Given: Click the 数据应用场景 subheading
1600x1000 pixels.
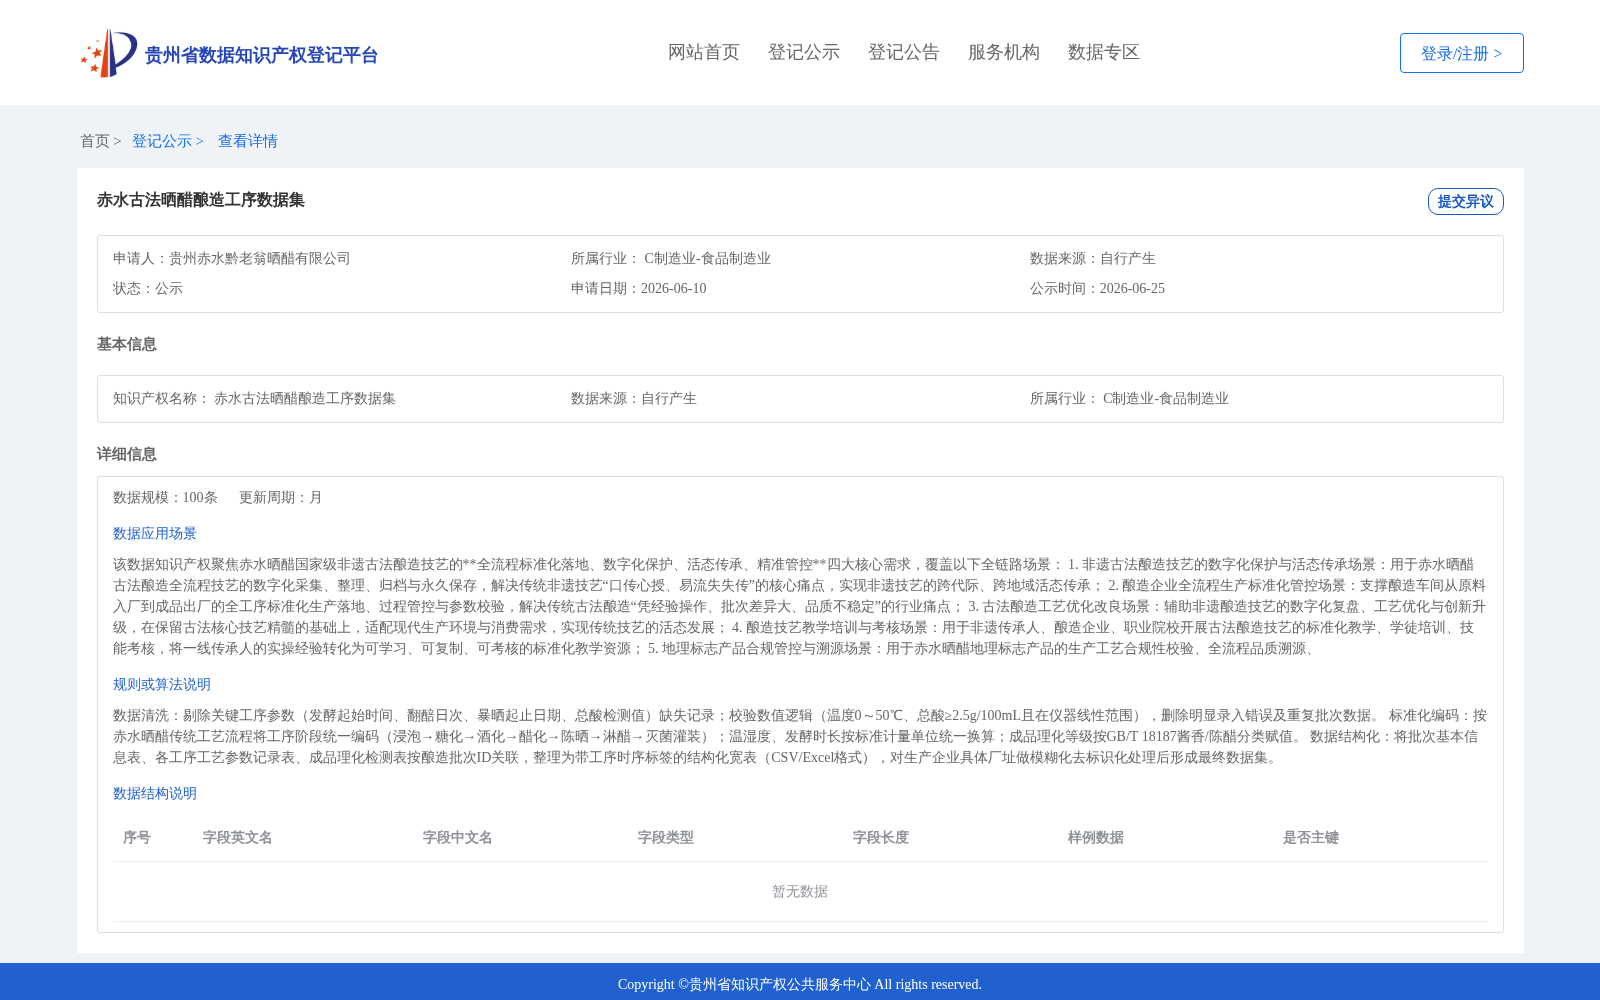Looking at the screenshot, I should tap(155, 533).
